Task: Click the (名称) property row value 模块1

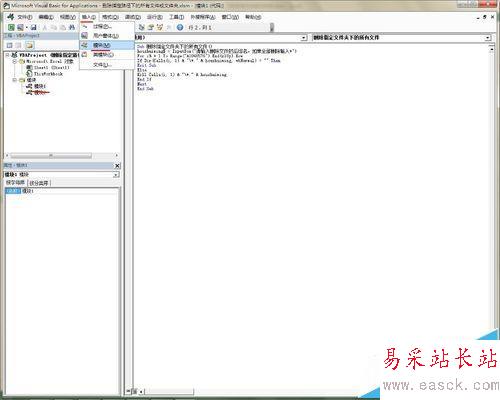Action: [70, 191]
